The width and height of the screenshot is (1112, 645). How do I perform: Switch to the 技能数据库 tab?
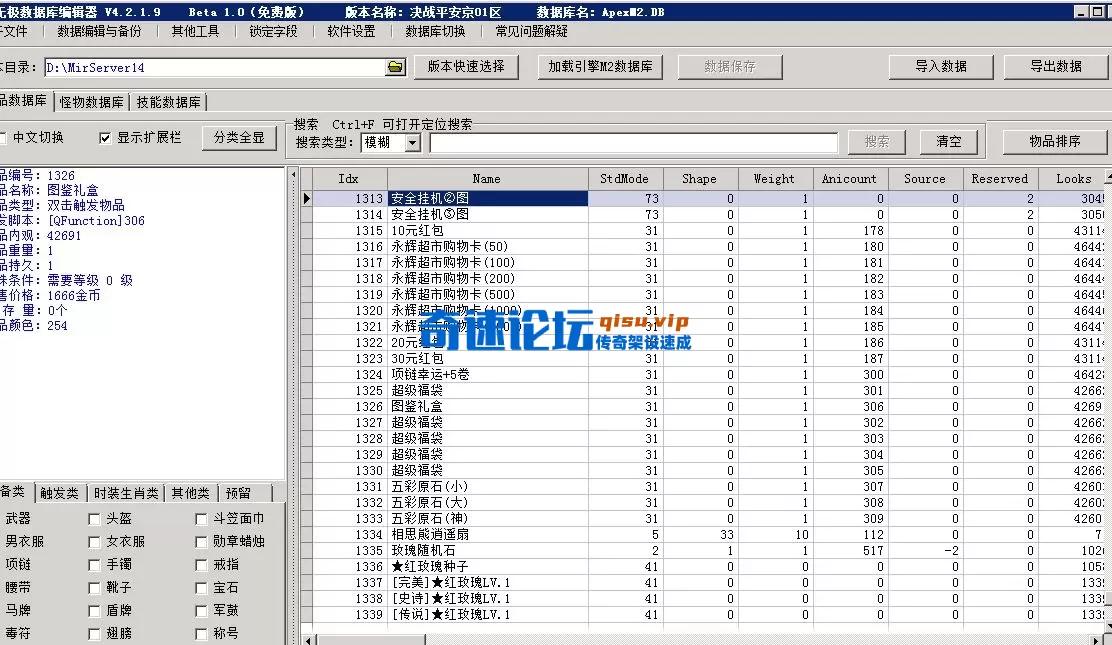point(169,101)
